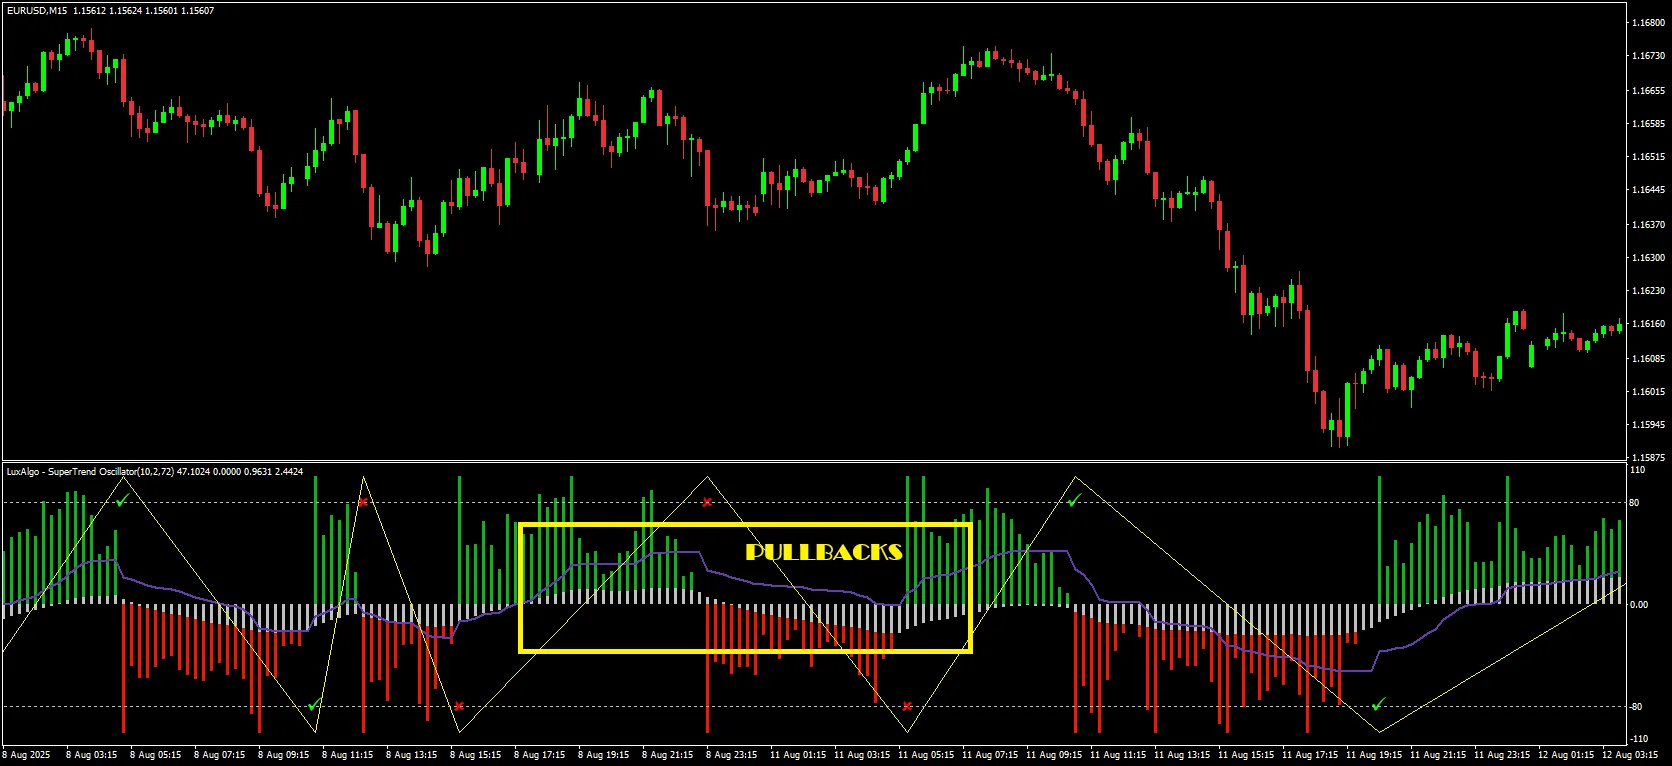Click the 11 Aug 21:15 time label
Screen dimensions: 1672x766
(1439, 755)
